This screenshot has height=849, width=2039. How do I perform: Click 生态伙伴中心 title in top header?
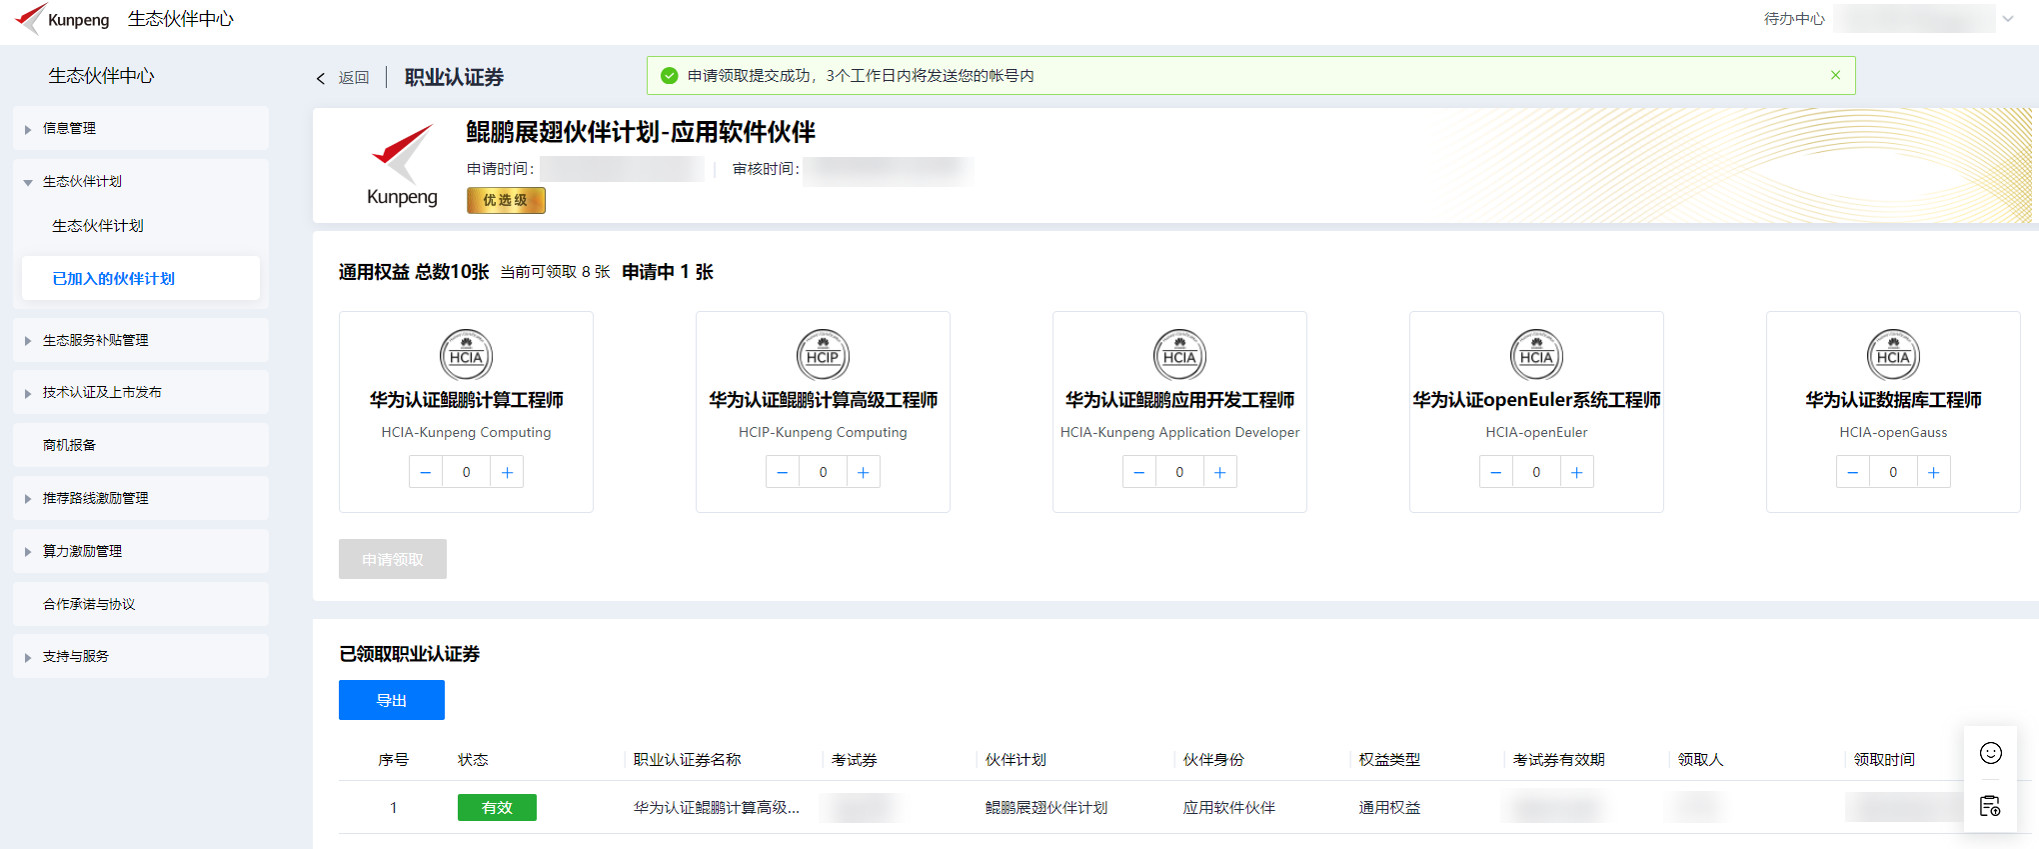coord(181,19)
